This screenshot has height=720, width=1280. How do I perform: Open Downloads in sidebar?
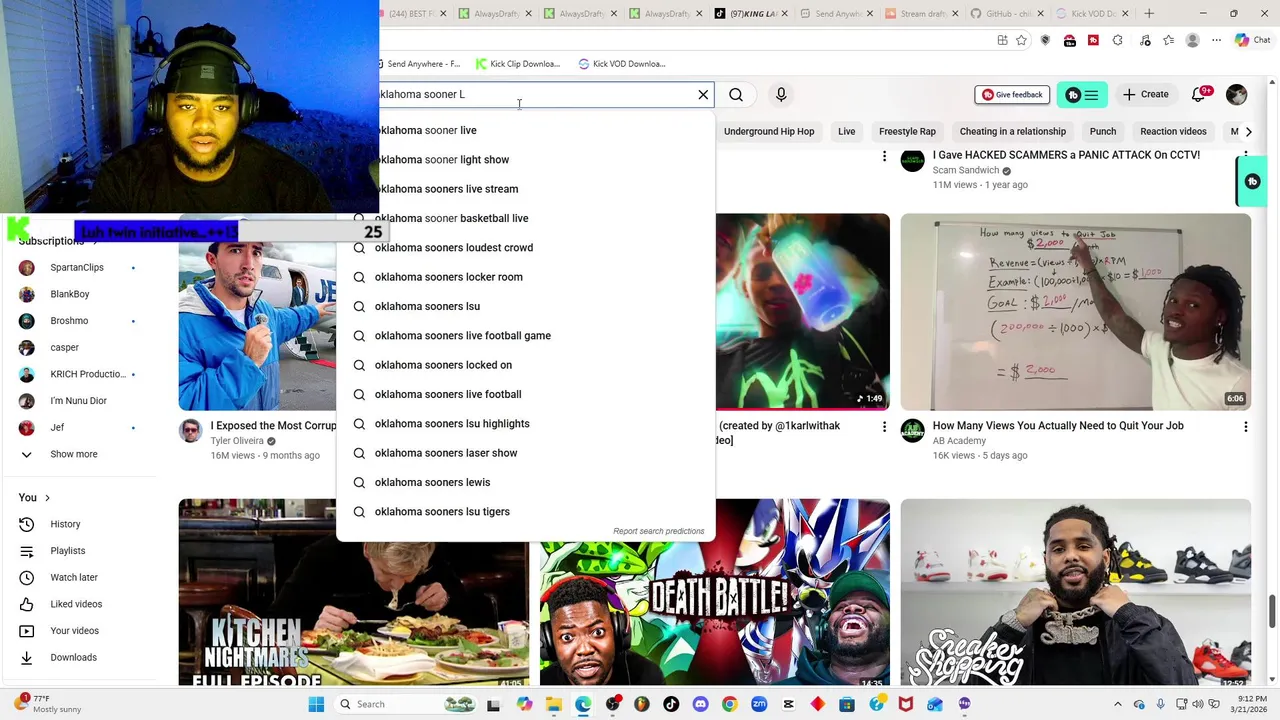coord(73,657)
